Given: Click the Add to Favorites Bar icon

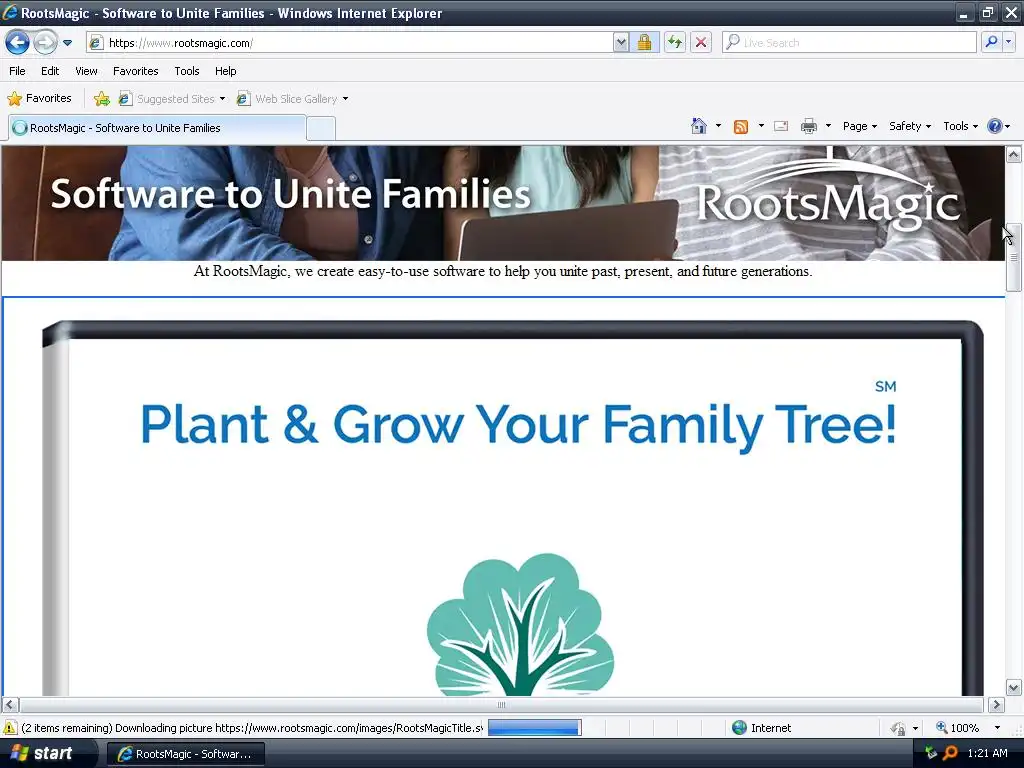Looking at the screenshot, I should click(x=102, y=99).
